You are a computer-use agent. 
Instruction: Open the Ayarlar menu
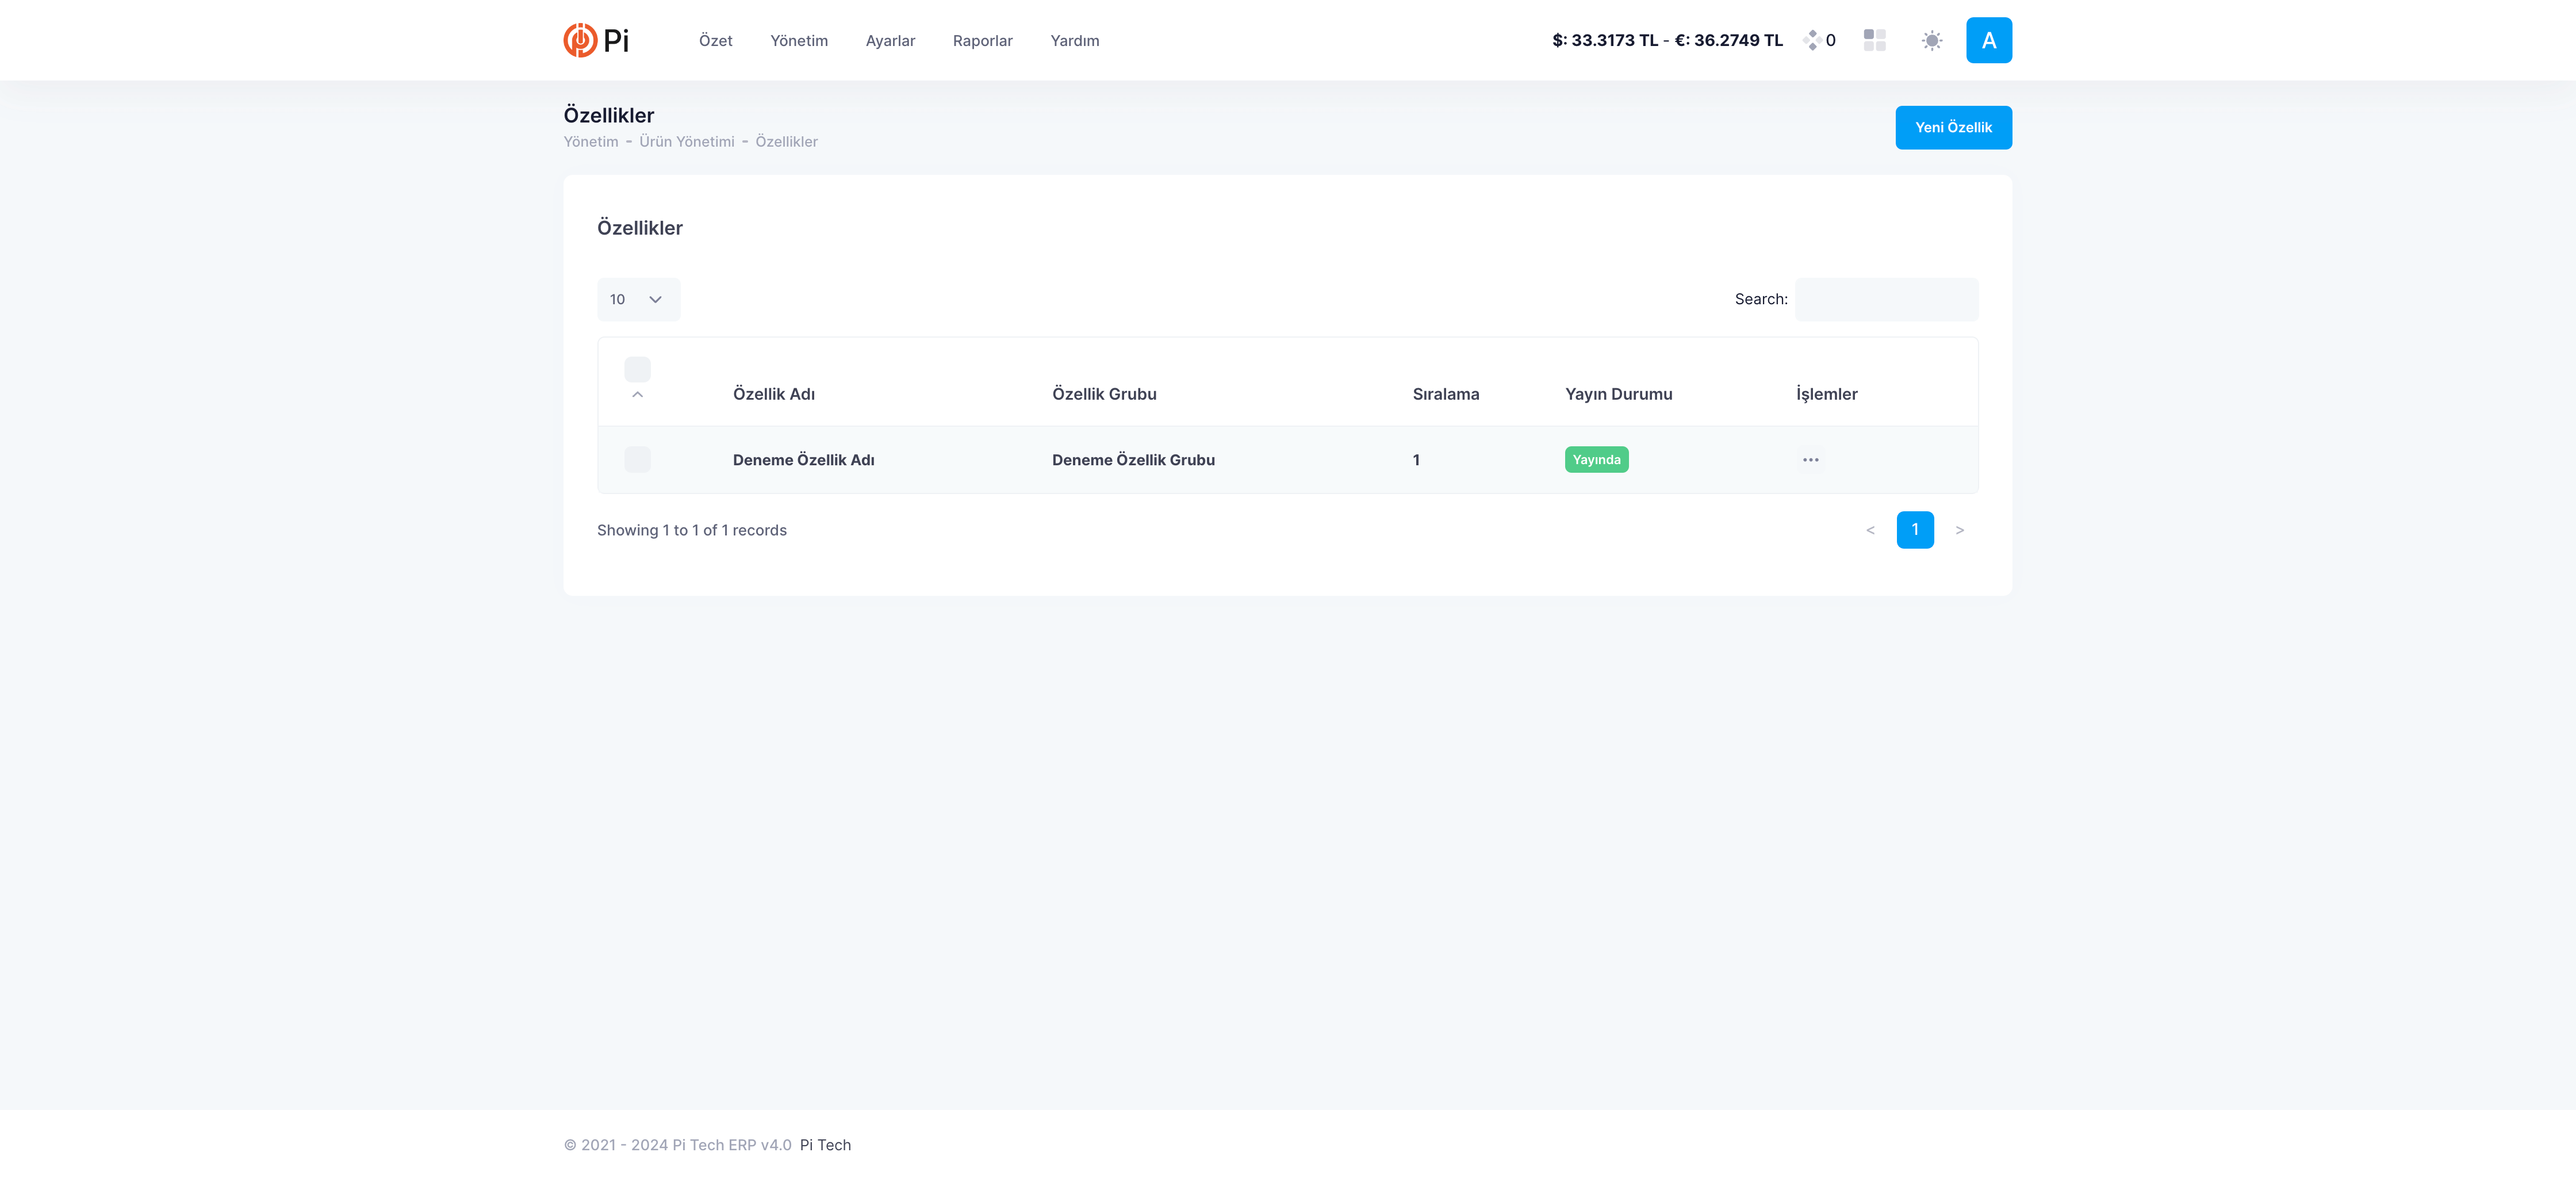pos(889,41)
